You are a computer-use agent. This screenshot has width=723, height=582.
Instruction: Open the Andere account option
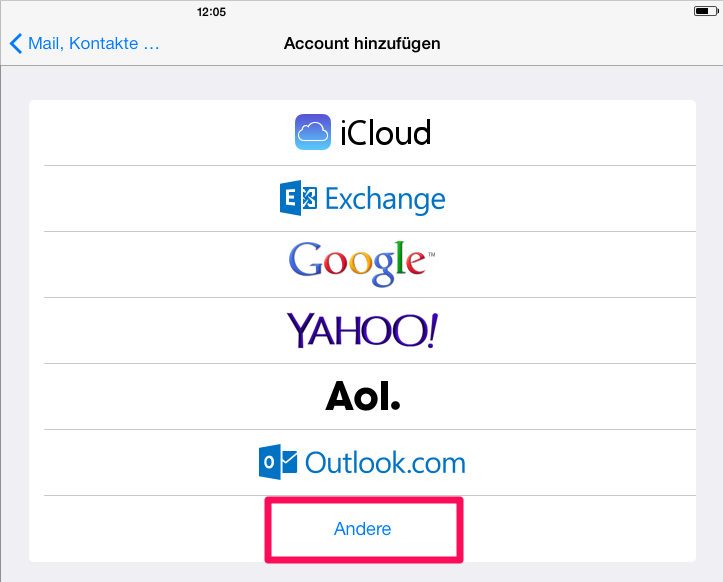click(x=362, y=529)
